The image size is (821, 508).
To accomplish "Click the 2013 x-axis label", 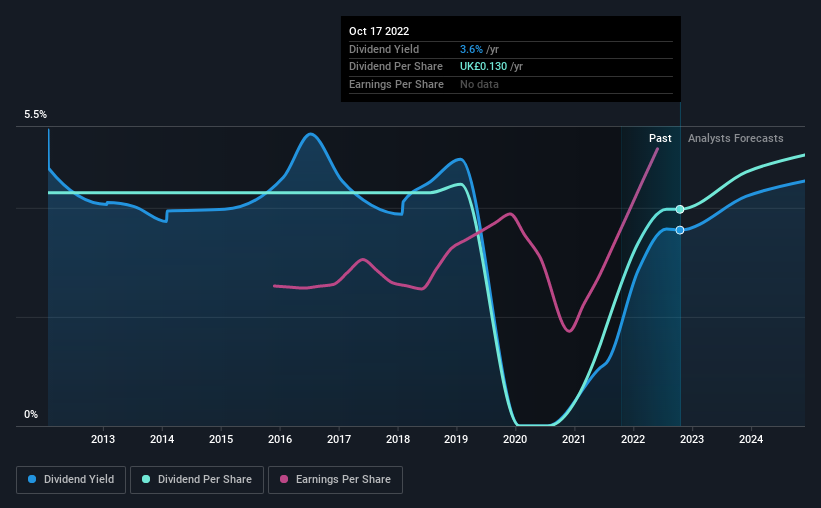I will 103,439.
